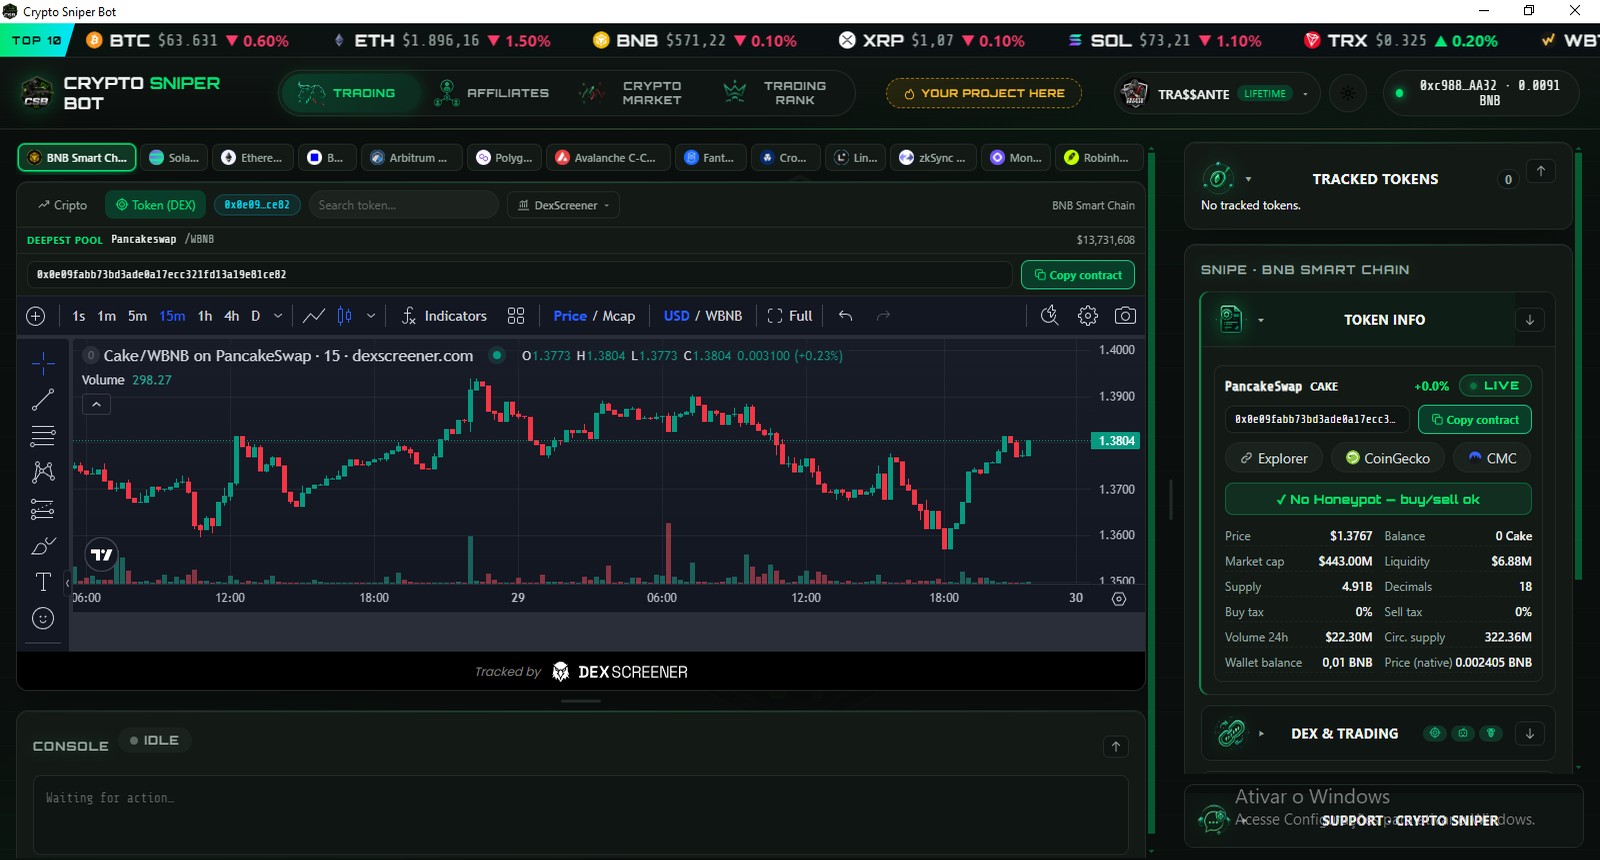The width and height of the screenshot is (1600, 860).
Task: Copy contract in Token Info panel
Action: point(1475,420)
